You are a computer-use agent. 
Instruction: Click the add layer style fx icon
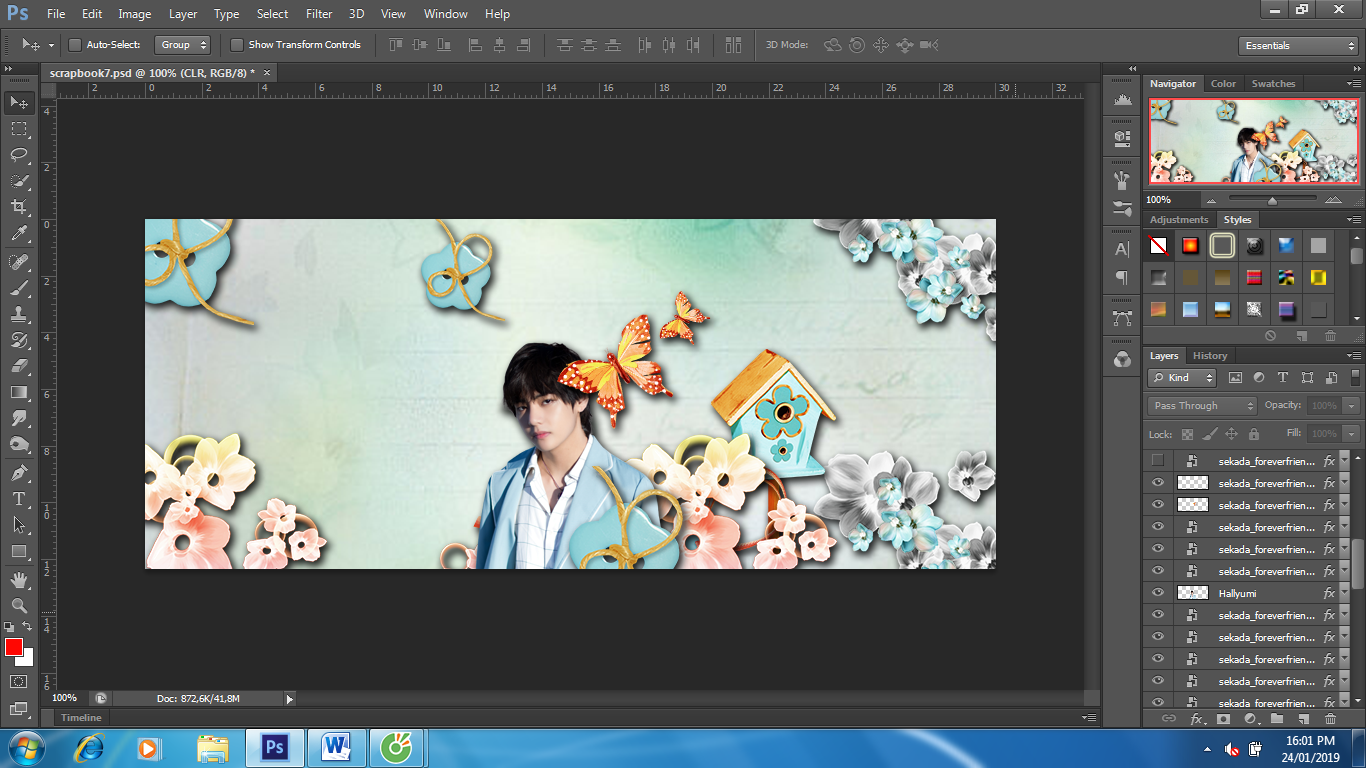click(x=1197, y=719)
